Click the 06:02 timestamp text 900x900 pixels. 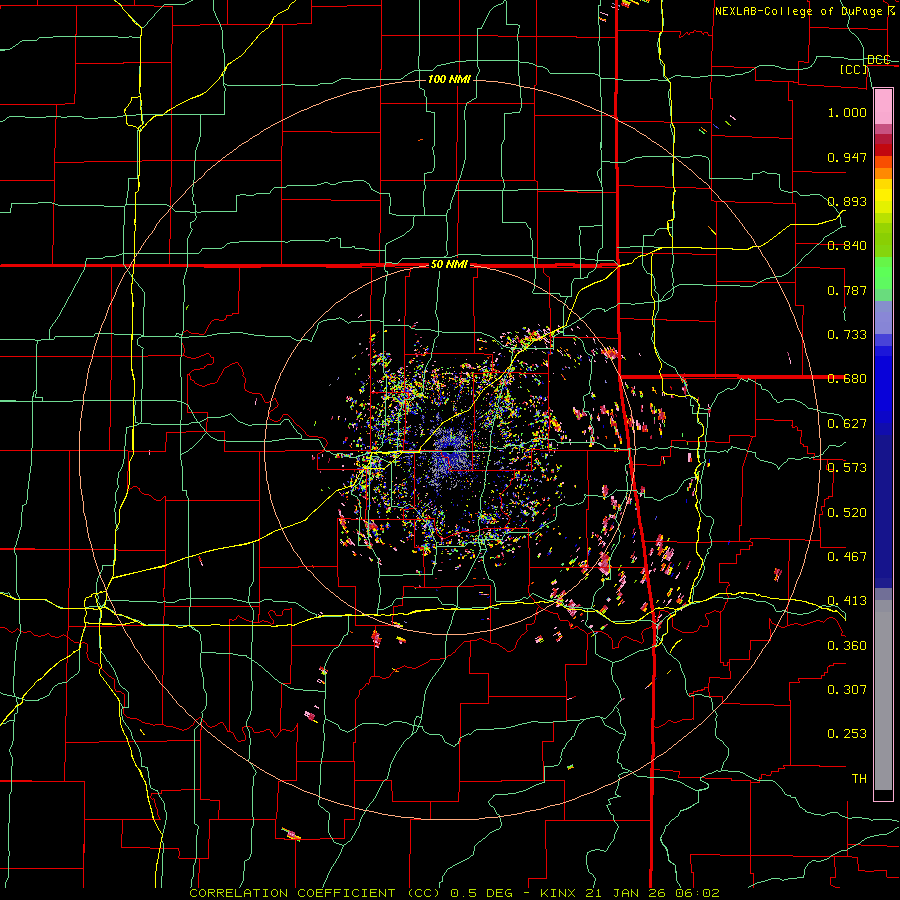coord(695,893)
